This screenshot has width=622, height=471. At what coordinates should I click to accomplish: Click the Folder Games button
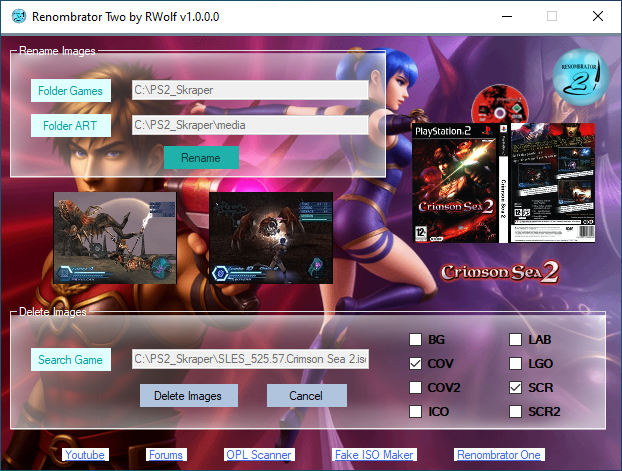click(71, 90)
